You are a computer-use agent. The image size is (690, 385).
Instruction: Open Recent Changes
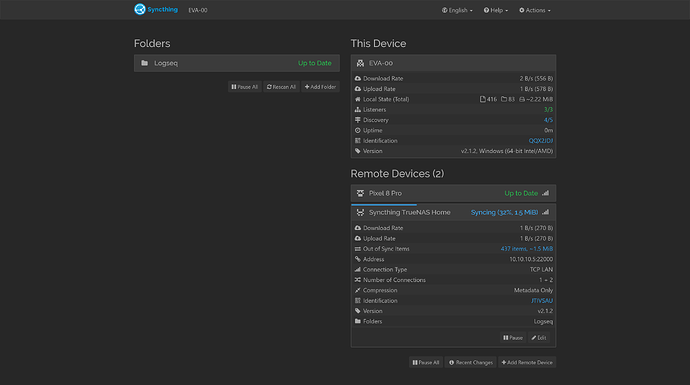click(x=471, y=363)
